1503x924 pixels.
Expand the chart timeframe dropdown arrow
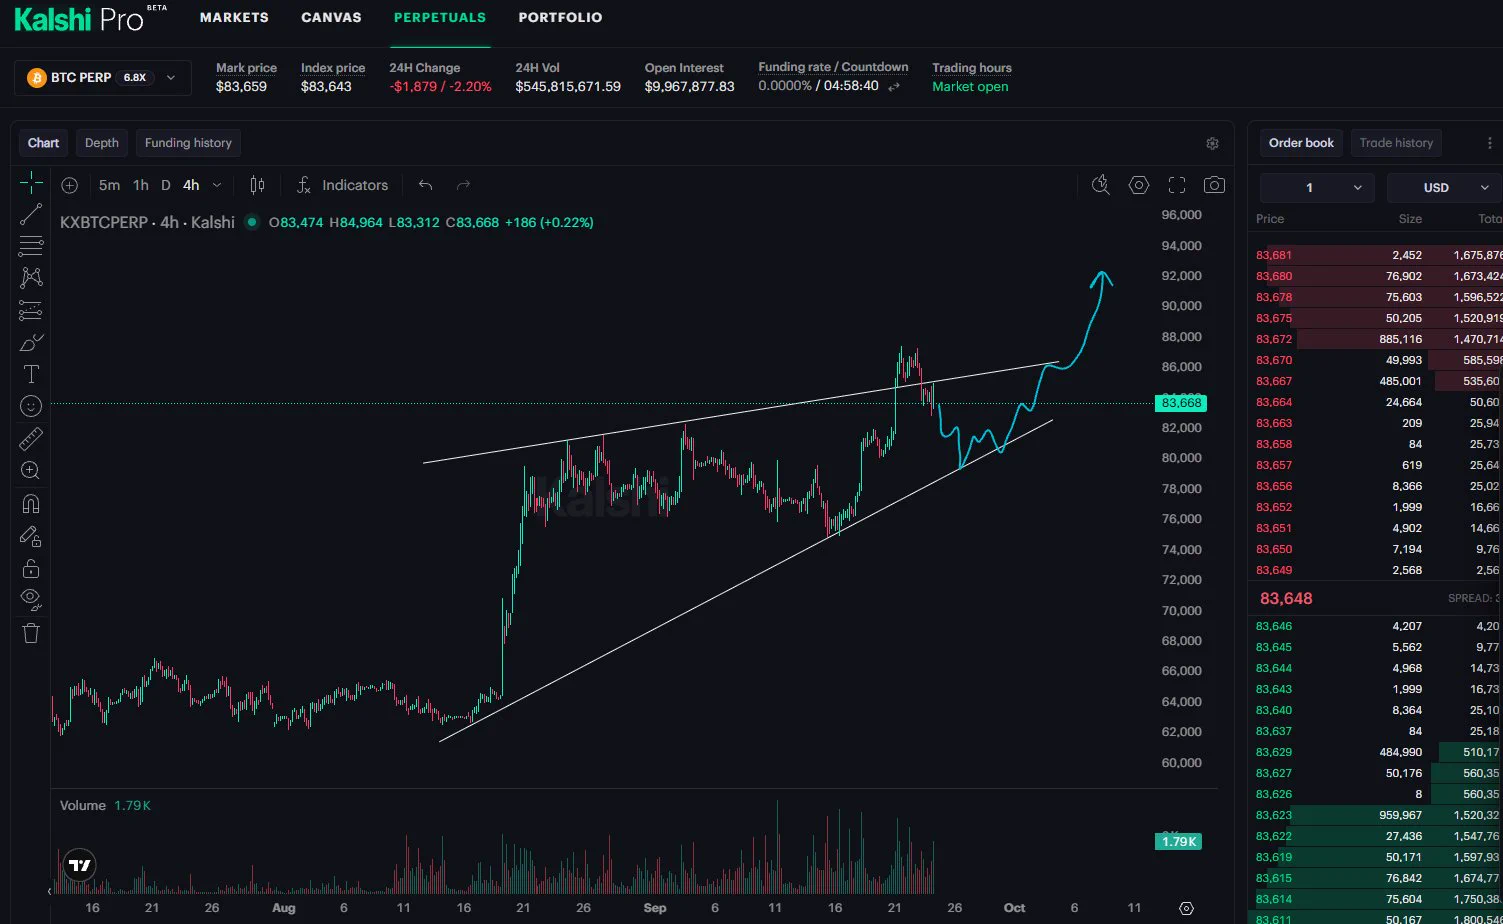217,185
